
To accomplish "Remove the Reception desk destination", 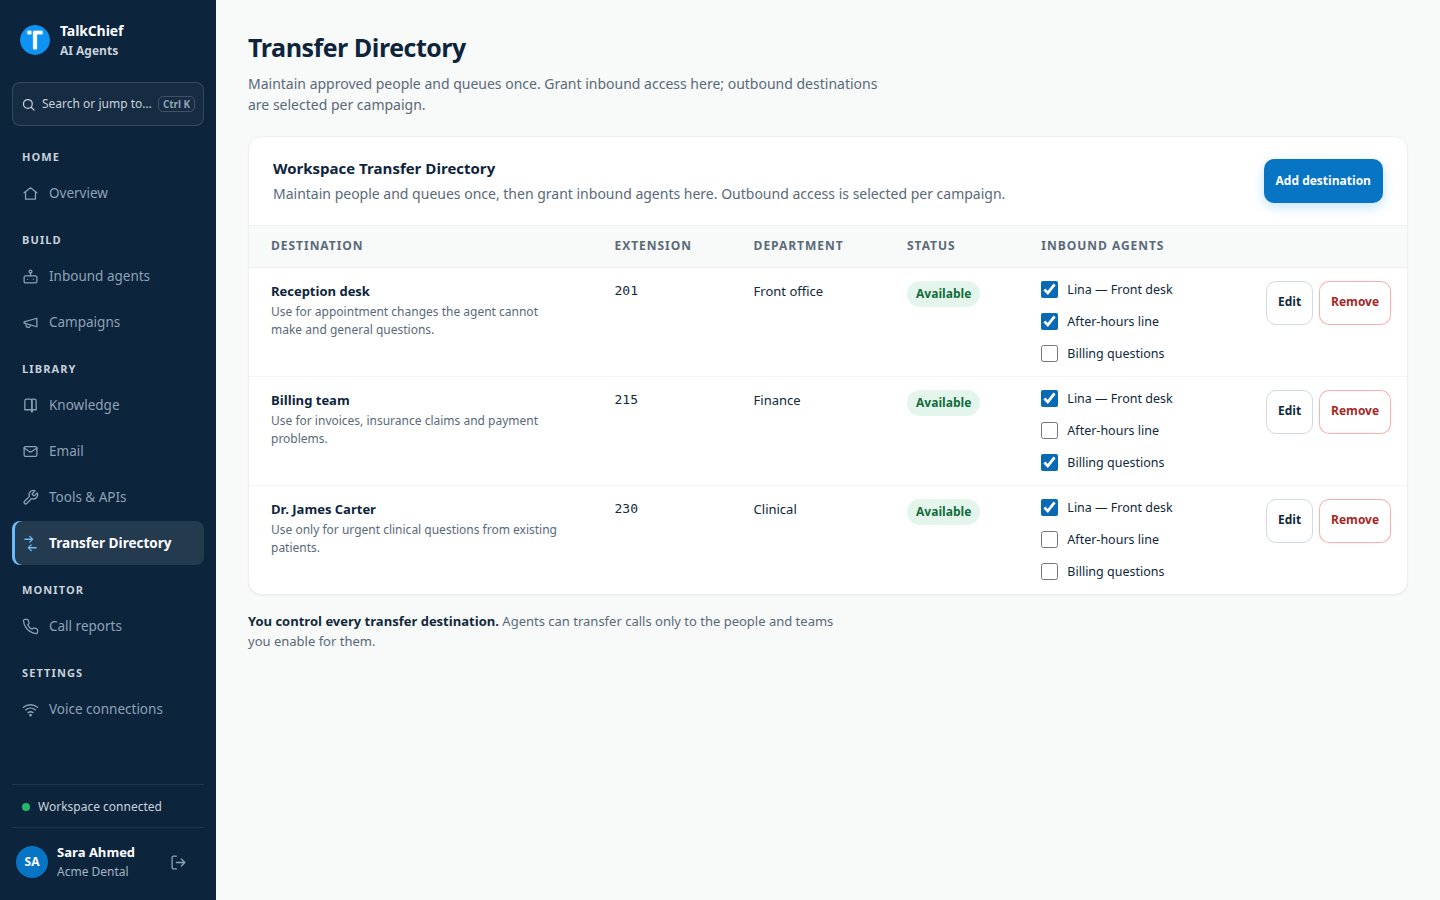I will click(1354, 302).
